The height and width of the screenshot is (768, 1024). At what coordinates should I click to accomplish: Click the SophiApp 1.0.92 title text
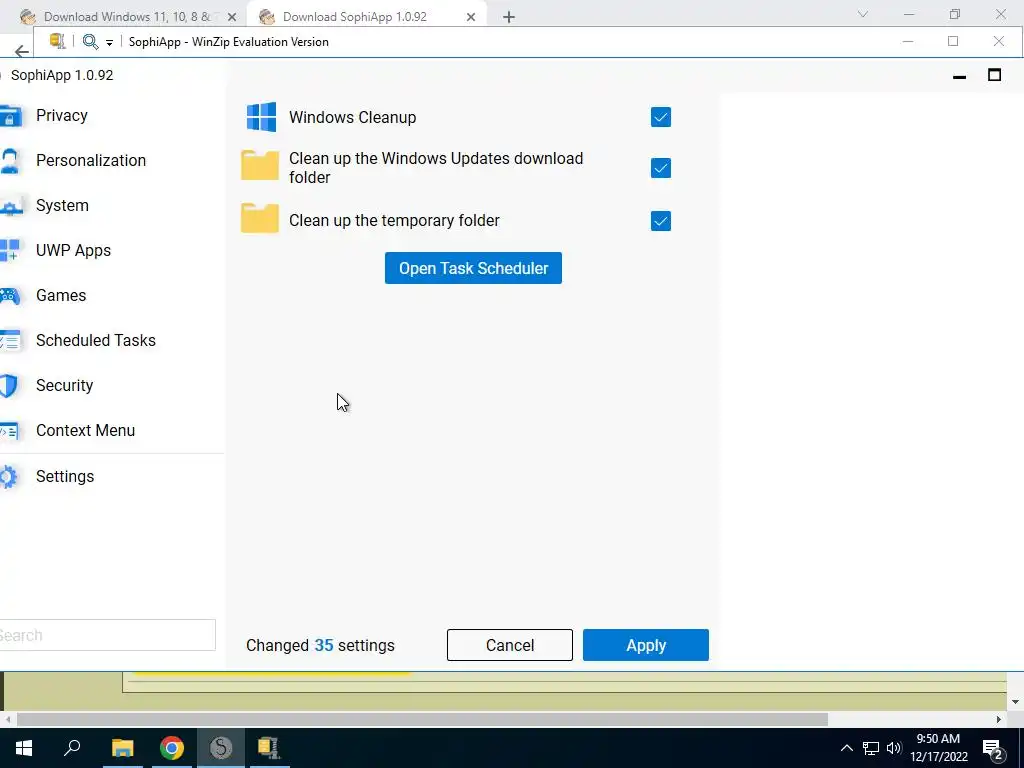(x=62, y=75)
